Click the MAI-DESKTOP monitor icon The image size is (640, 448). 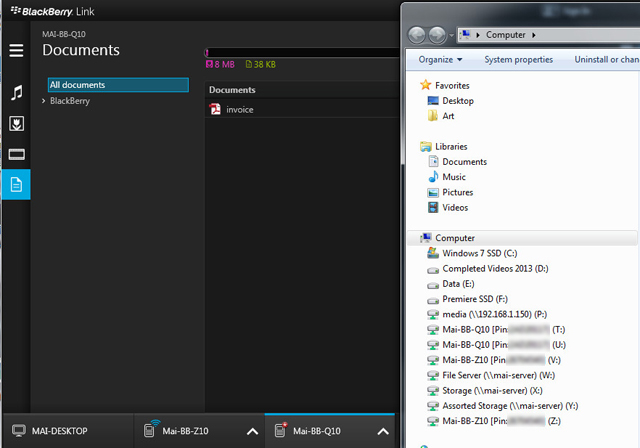19,430
